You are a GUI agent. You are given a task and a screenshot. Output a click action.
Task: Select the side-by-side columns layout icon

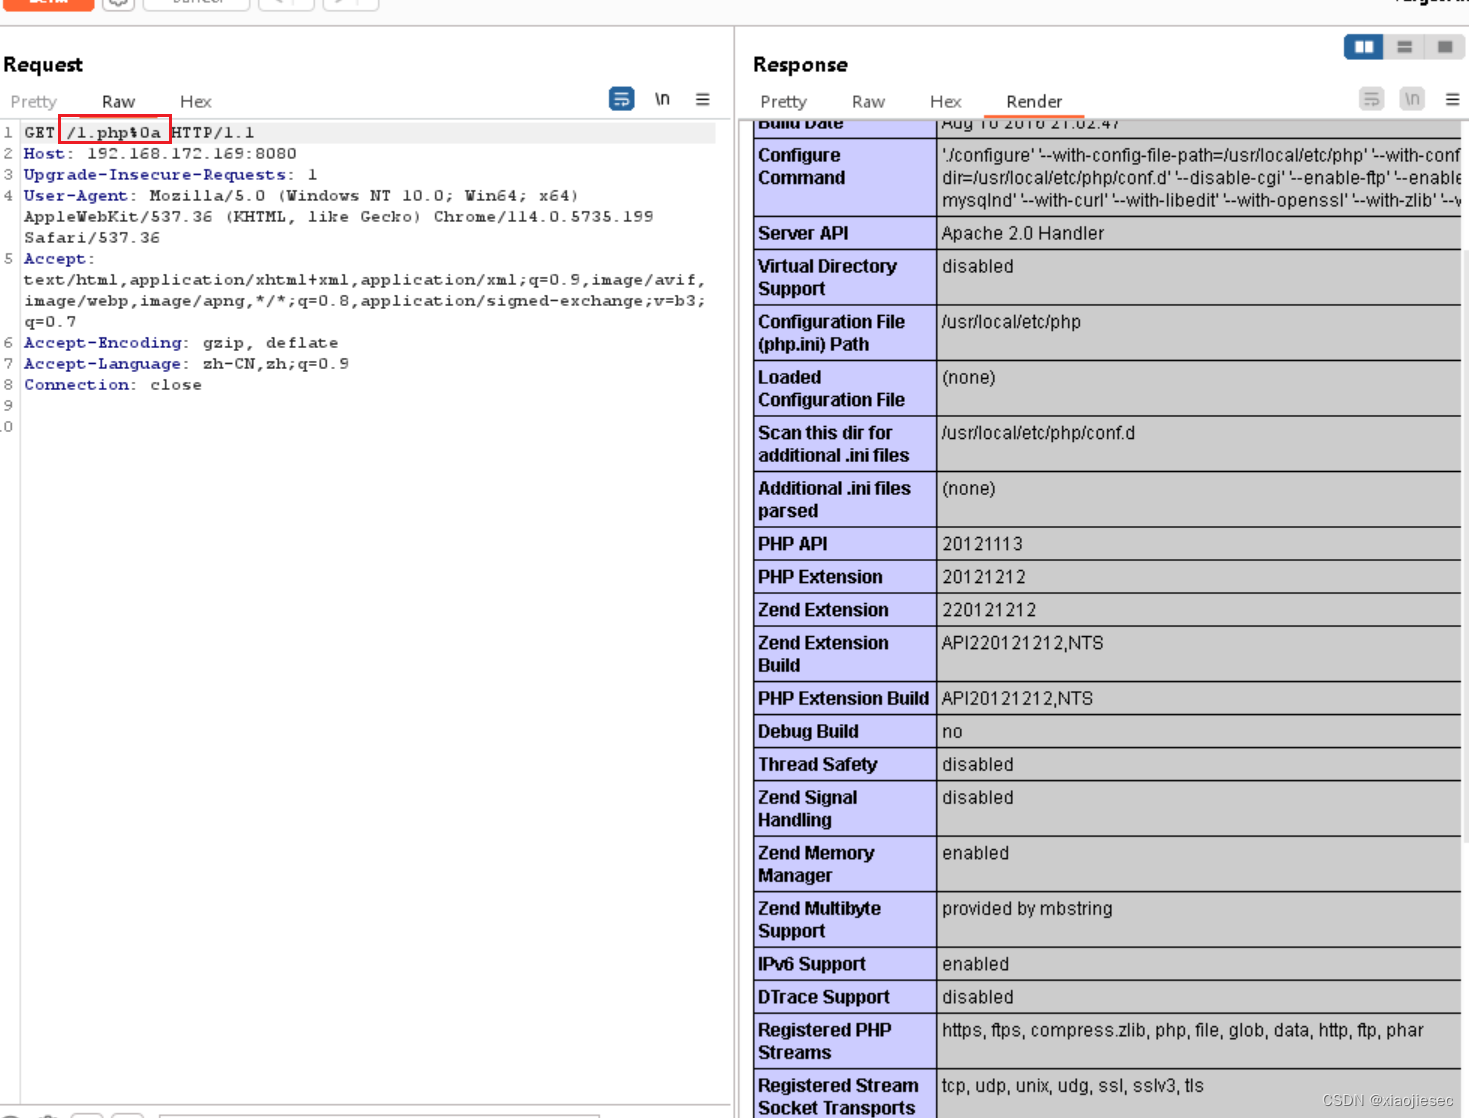1362,47
